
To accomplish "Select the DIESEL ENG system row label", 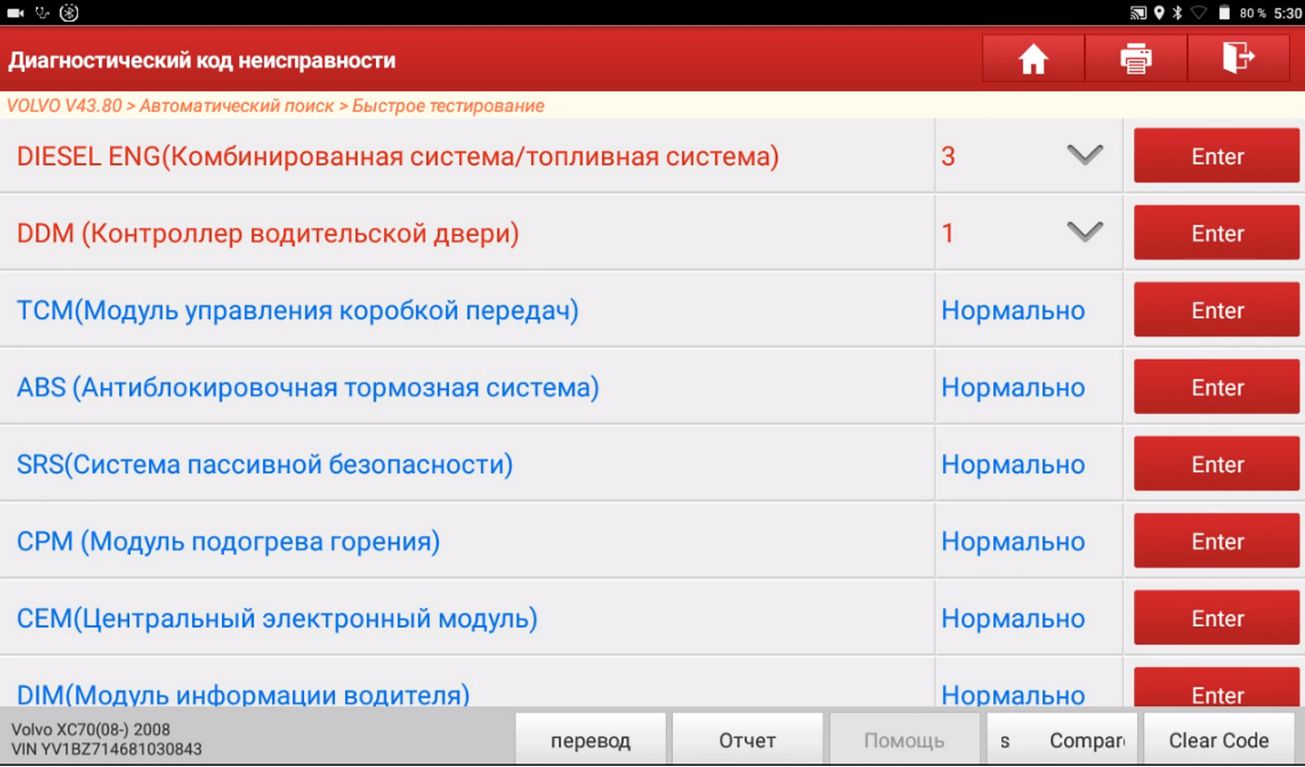I will [398, 157].
